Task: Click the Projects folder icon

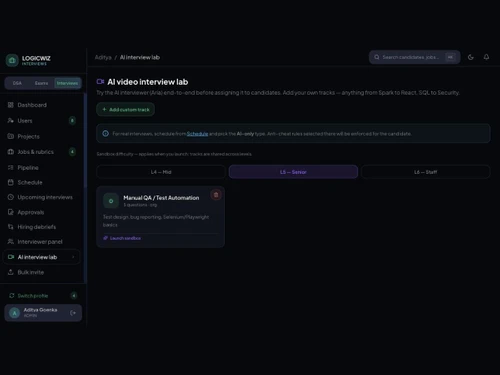Action: [x=11, y=136]
